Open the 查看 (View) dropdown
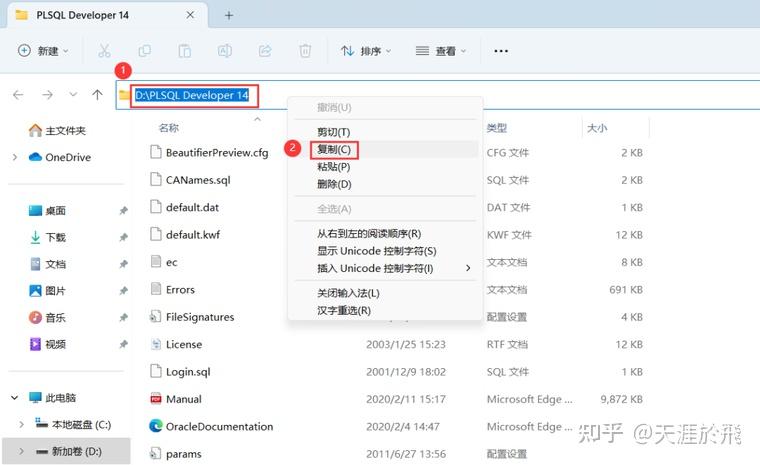The height and width of the screenshot is (465, 760). pyautogui.click(x=441, y=51)
